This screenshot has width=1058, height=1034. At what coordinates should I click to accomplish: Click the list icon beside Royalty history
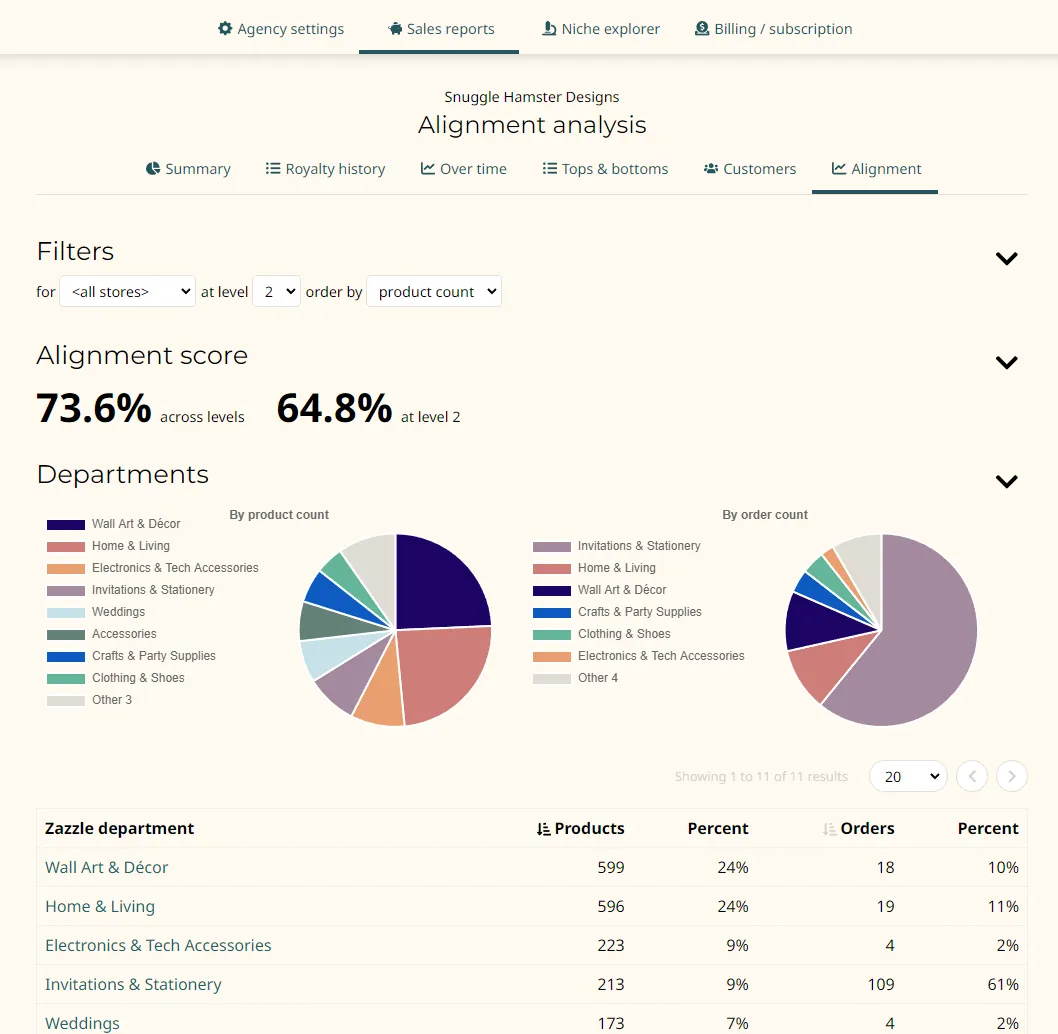[273, 169]
